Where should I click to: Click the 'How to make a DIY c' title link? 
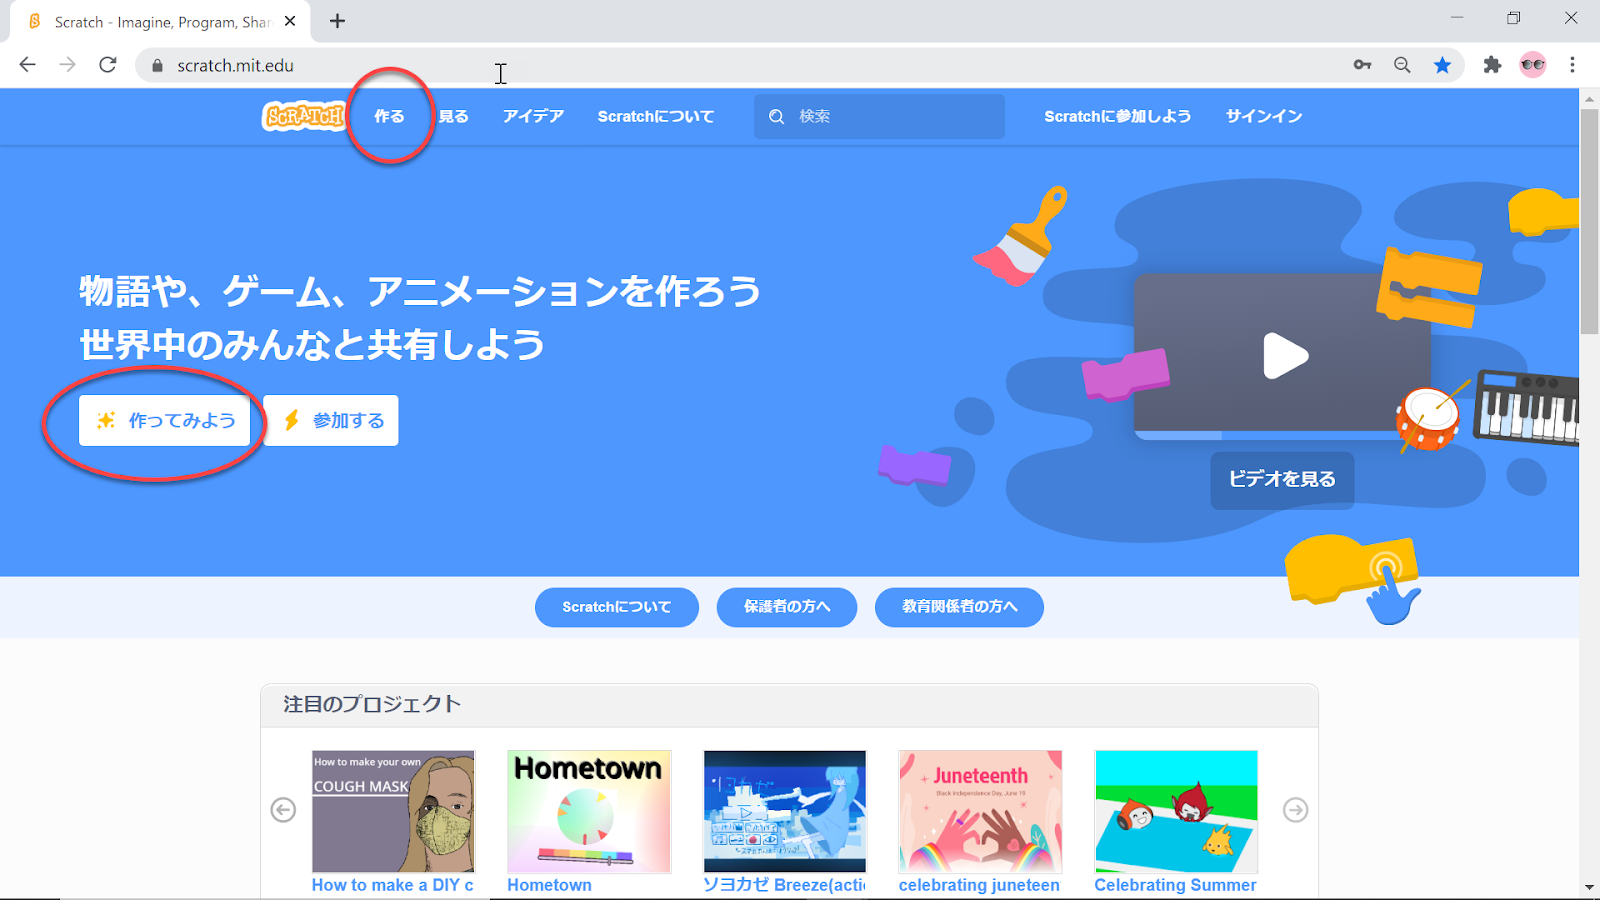click(x=393, y=885)
